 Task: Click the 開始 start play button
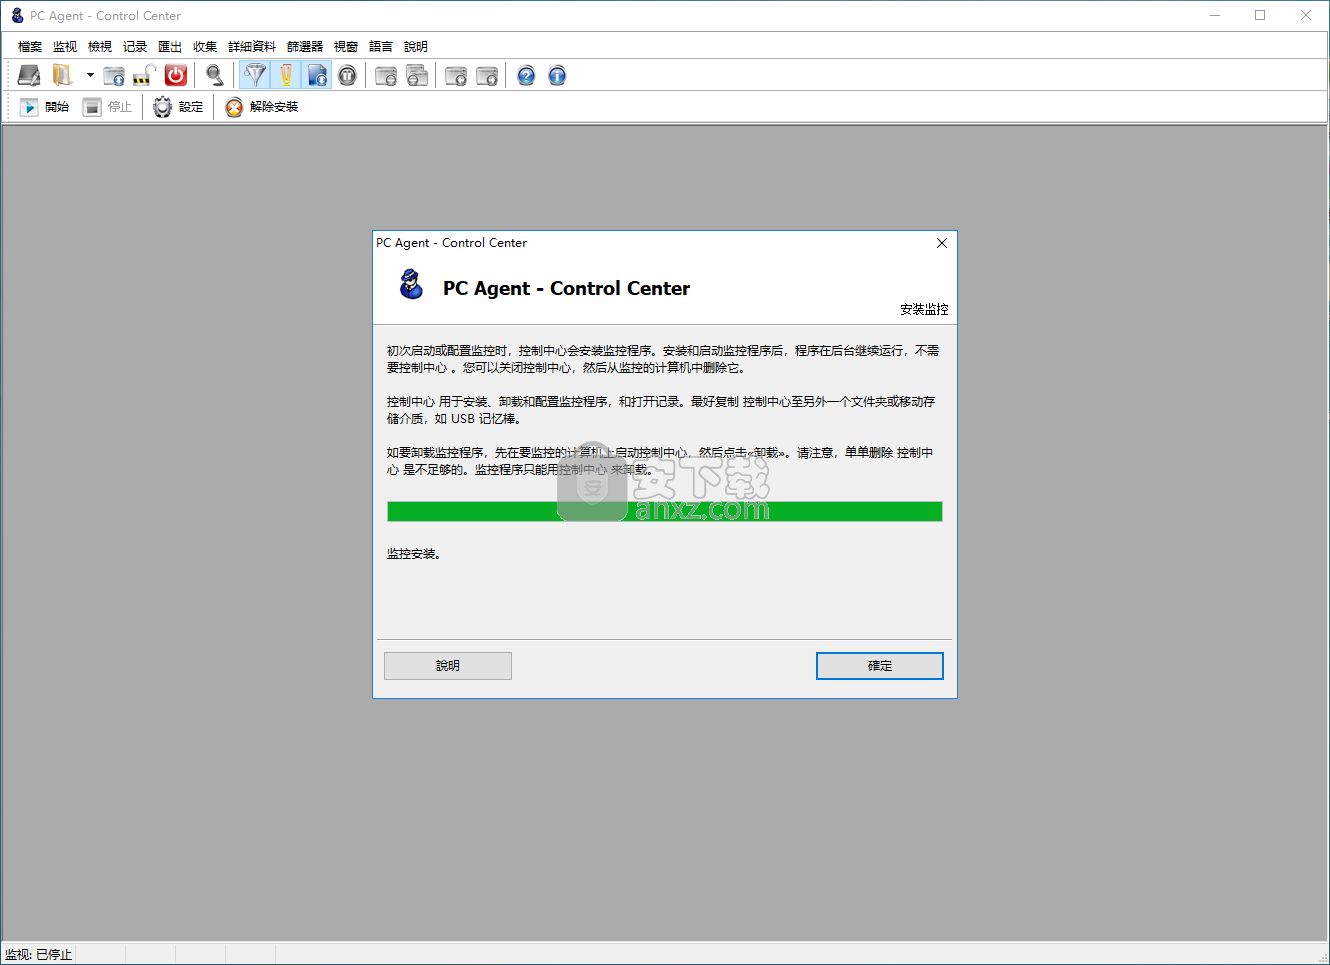44,107
